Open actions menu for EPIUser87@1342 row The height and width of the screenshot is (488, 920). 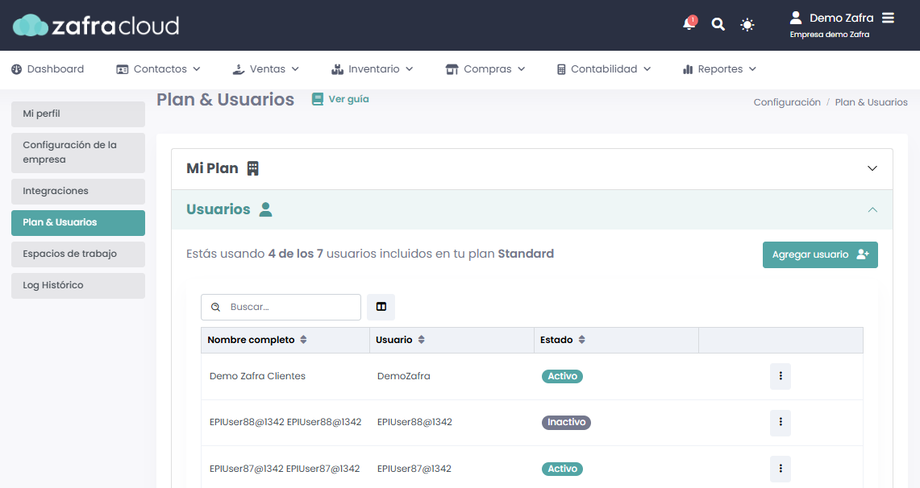[x=780, y=468]
